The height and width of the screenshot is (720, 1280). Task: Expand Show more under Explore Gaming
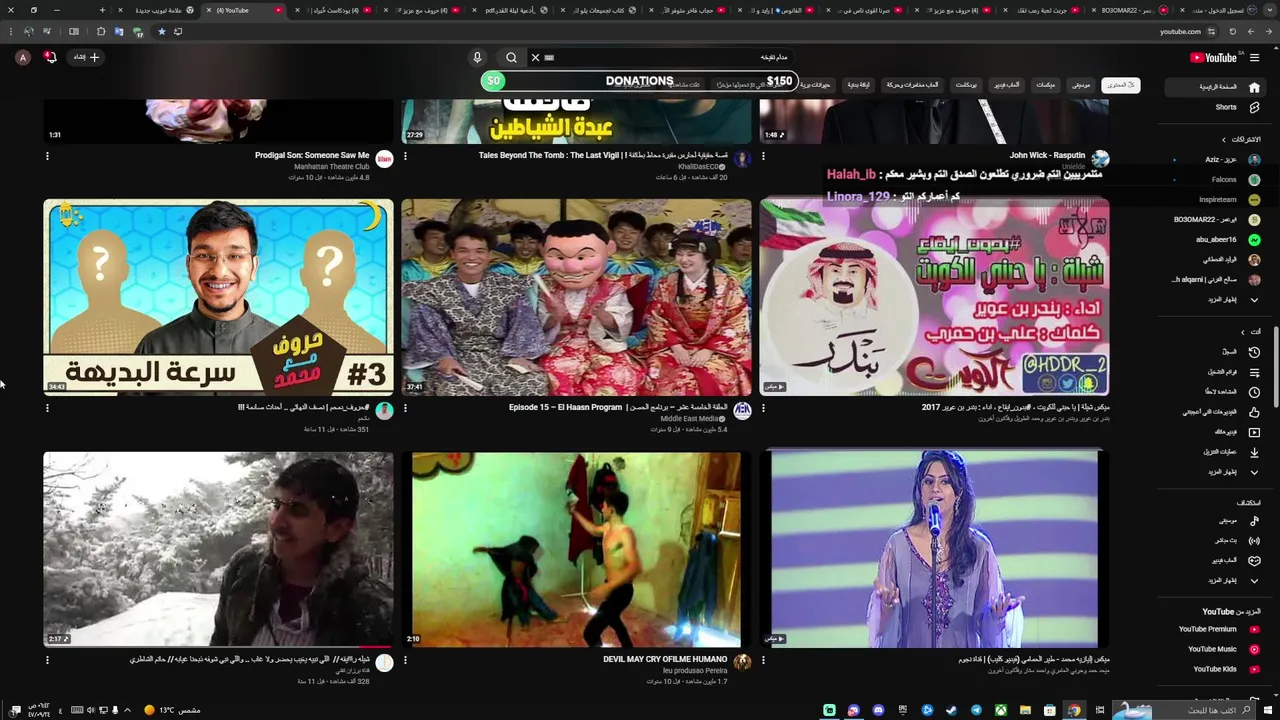point(1254,580)
